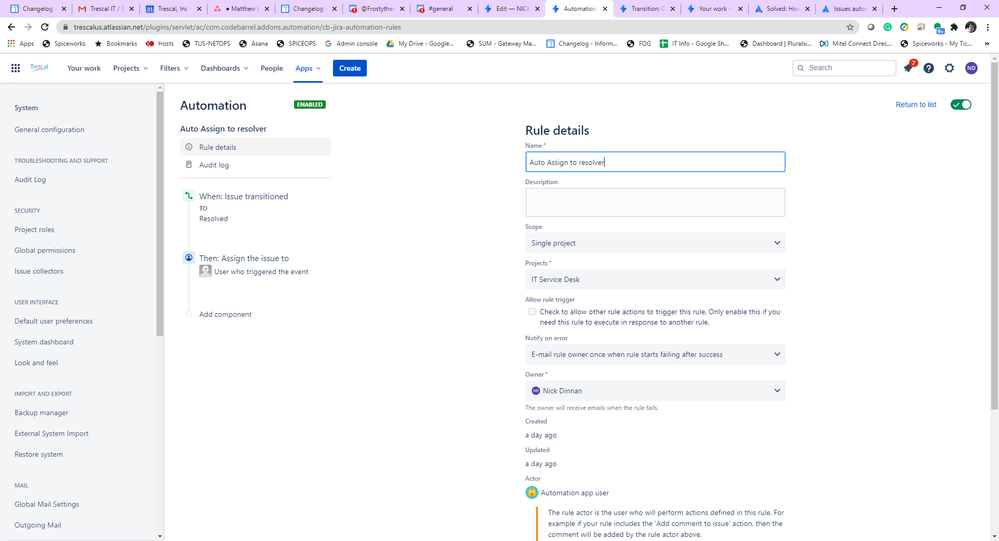Expand the Filters menu
The height and width of the screenshot is (541, 999).
coord(174,68)
